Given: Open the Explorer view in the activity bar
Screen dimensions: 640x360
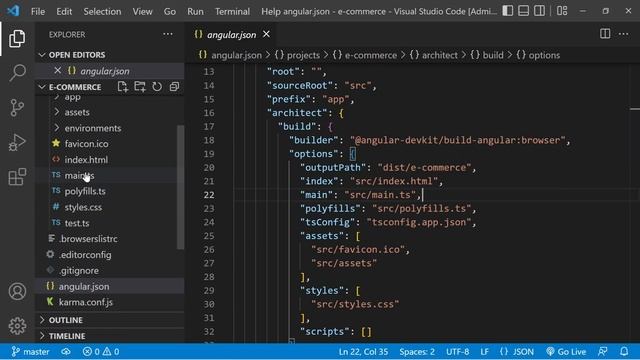Looking at the screenshot, I should click(x=17, y=38).
